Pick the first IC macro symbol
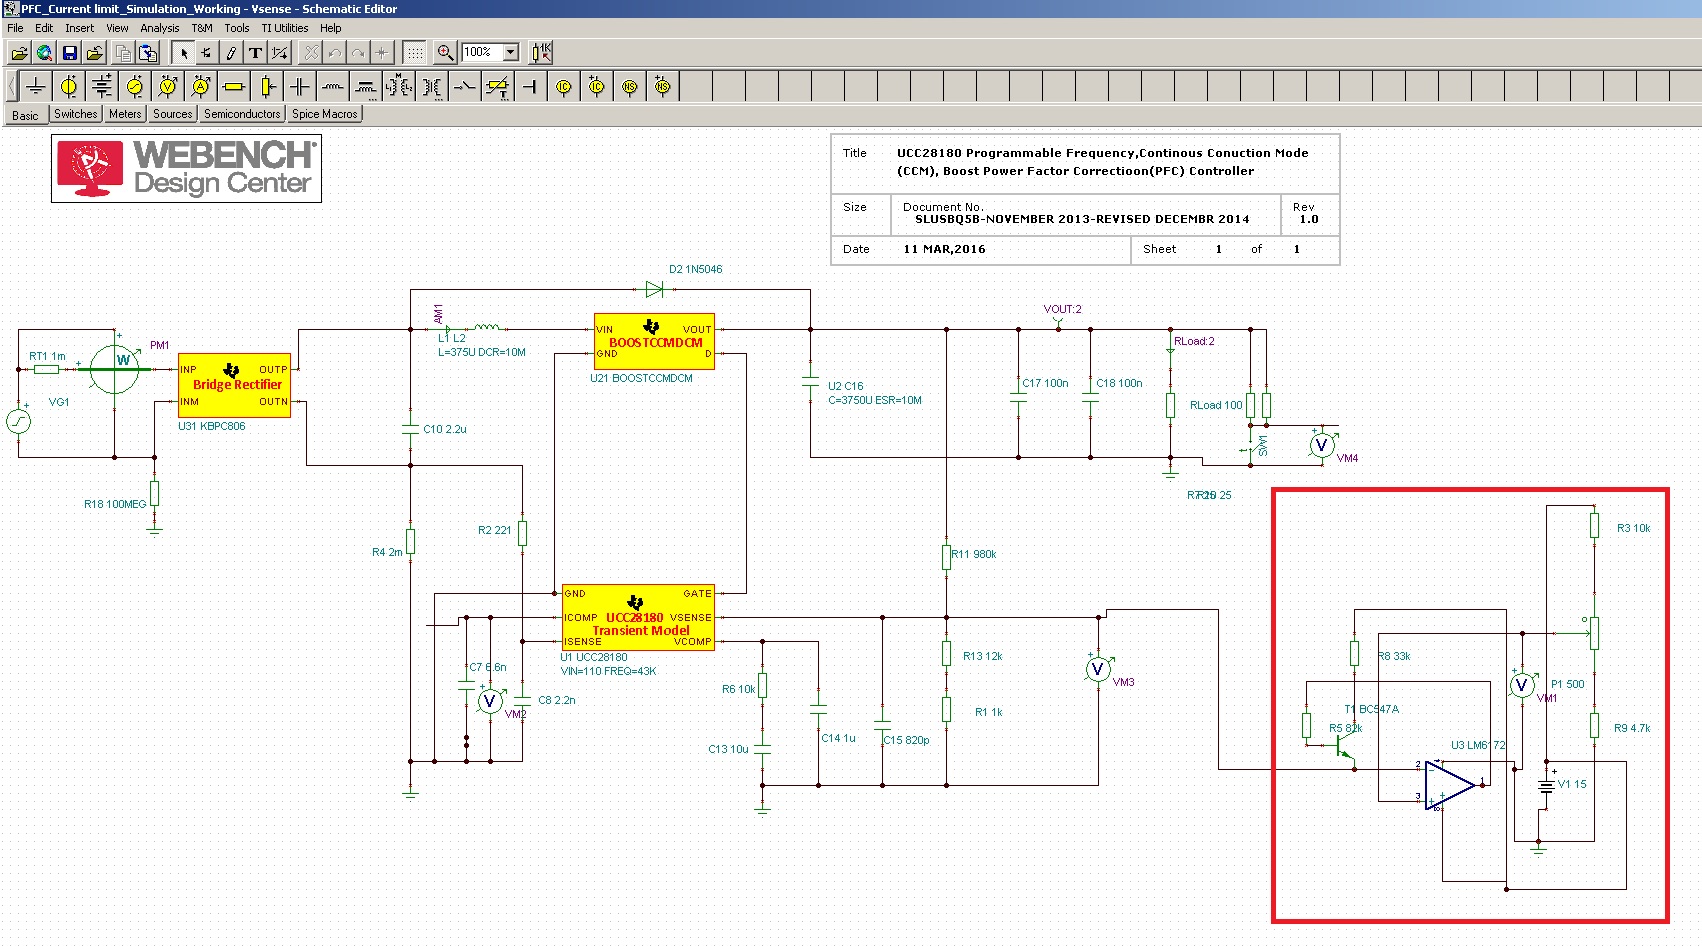The image size is (1702, 946). [564, 87]
